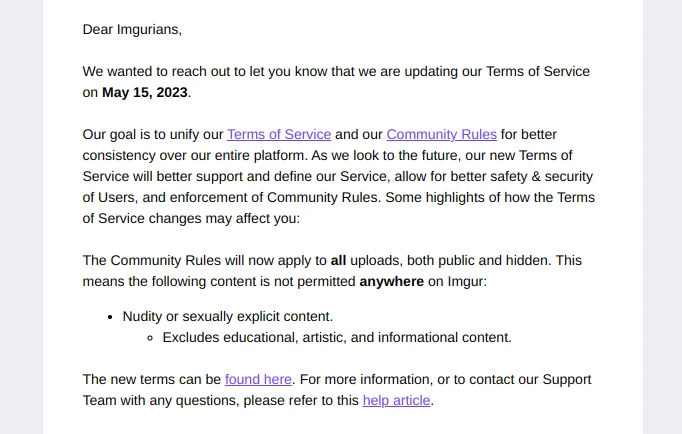The image size is (682, 434).
Task: Click the hollow bullet before 'Excludes'
Action: click(x=150, y=338)
